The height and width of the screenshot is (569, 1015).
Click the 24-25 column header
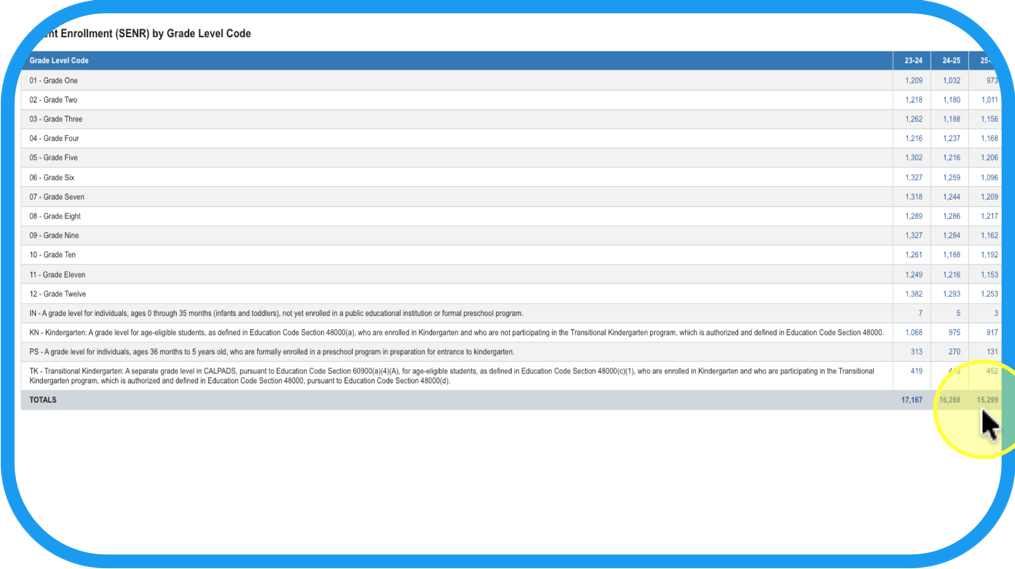[950, 61]
